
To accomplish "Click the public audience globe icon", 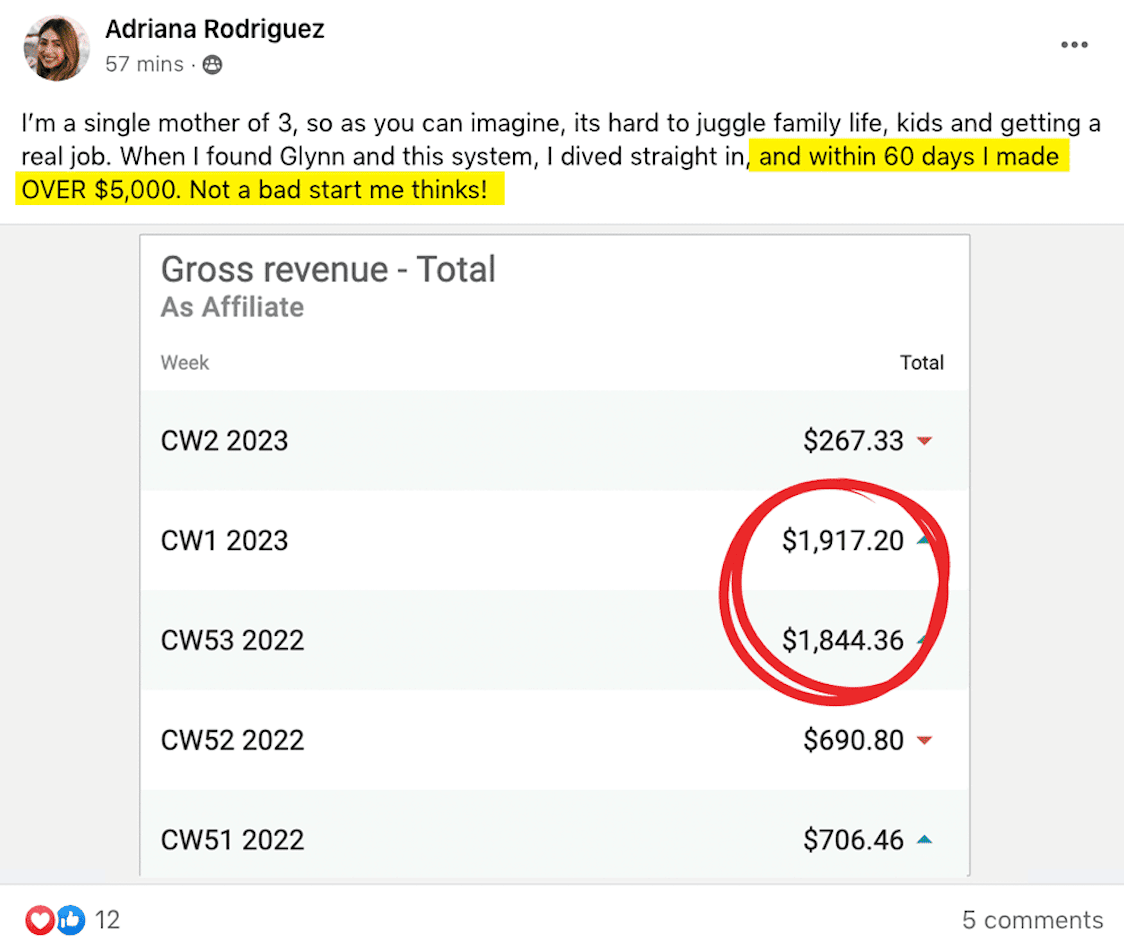I will [211, 65].
